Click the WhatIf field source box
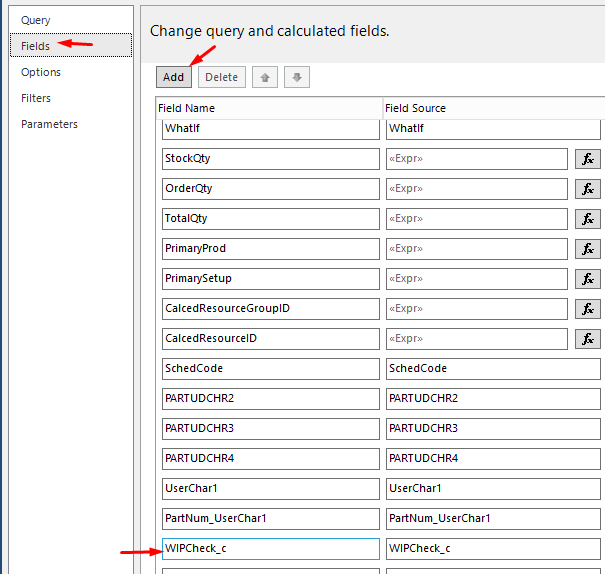The height and width of the screenshot is (574, 605). 493,129
